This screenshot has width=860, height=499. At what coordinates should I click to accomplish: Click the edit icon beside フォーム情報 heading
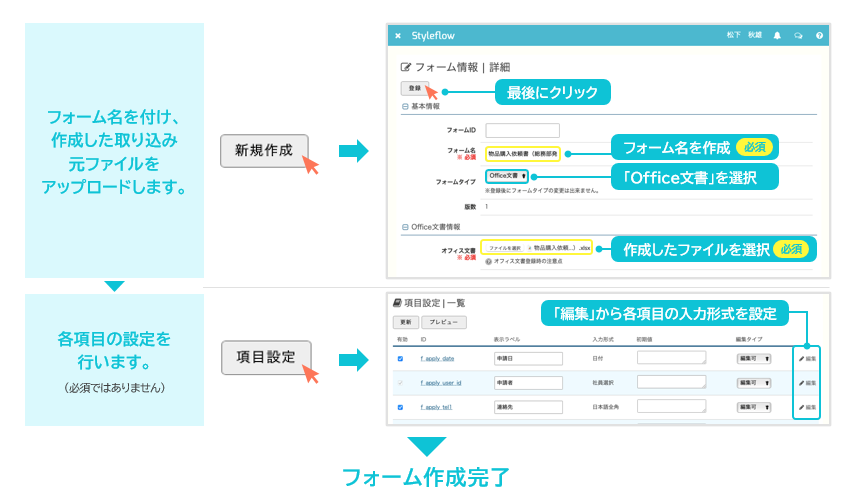pyautogui.click(x=405, y=67)
